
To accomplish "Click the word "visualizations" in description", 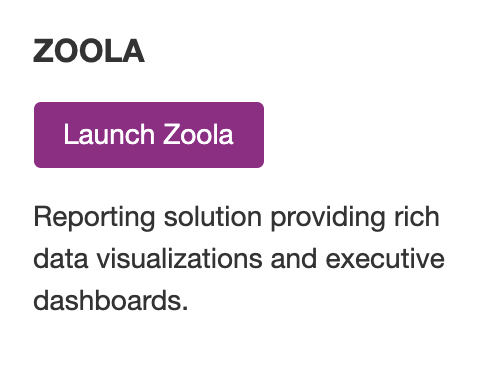I will (180, 259).
